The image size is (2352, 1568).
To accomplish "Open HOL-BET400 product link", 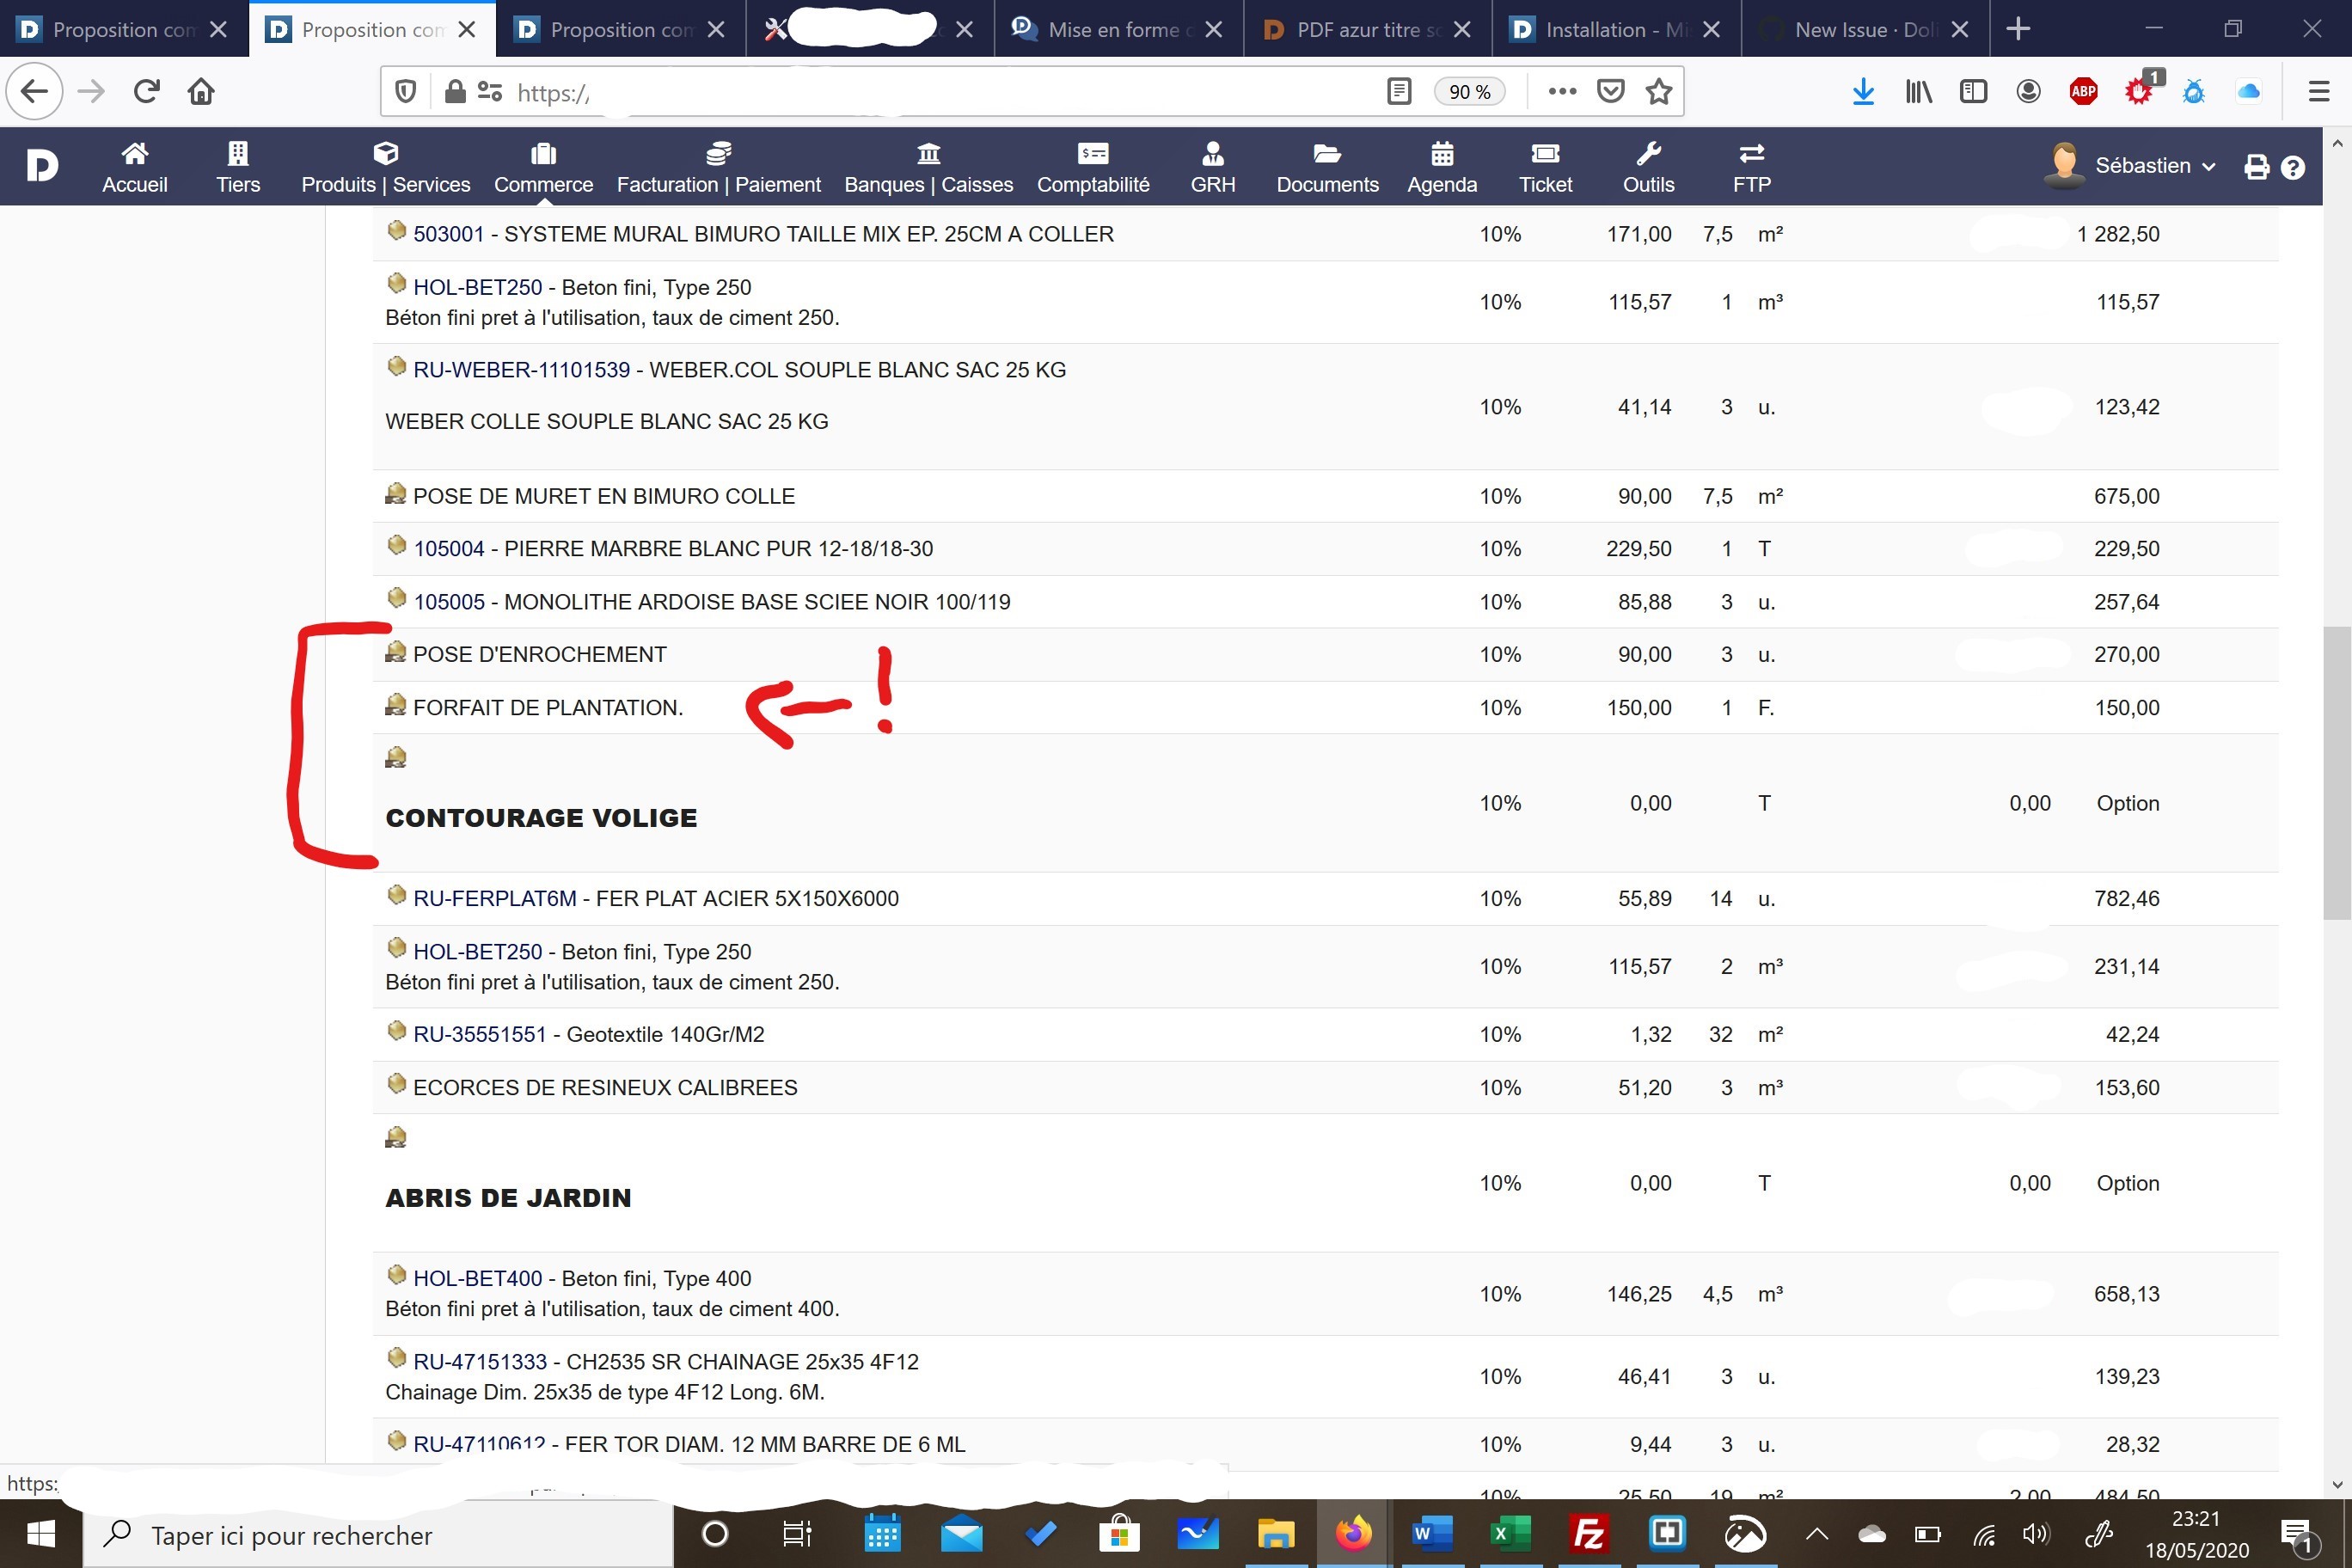I will coord(477,1279).
